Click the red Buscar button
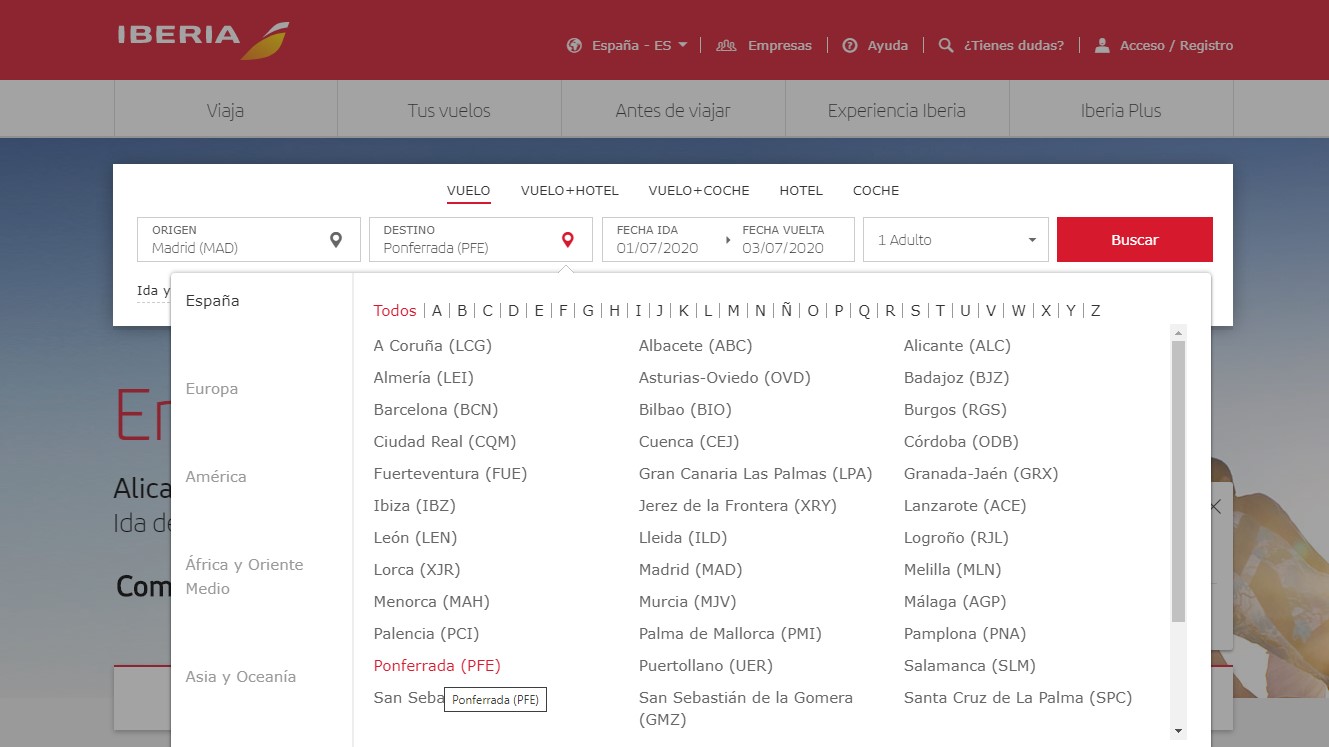Viewport: 1329px width, 747px height. click(x=1135, y=240)
